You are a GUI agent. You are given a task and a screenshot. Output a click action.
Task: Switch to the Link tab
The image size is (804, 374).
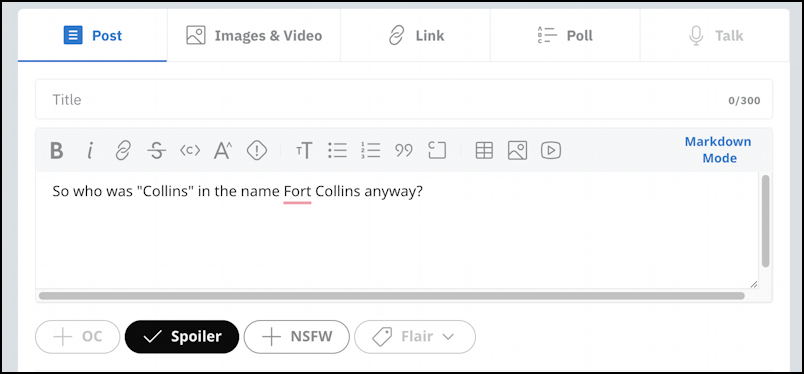coord(415,35)
